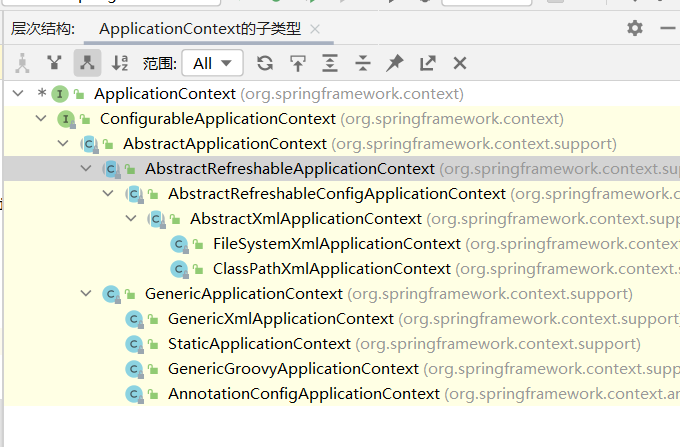Collapse AbstractRefreshableConfigApplicationContext node
Screen dimensions: 680x447
pyautogui.click(x=108, y=193)
